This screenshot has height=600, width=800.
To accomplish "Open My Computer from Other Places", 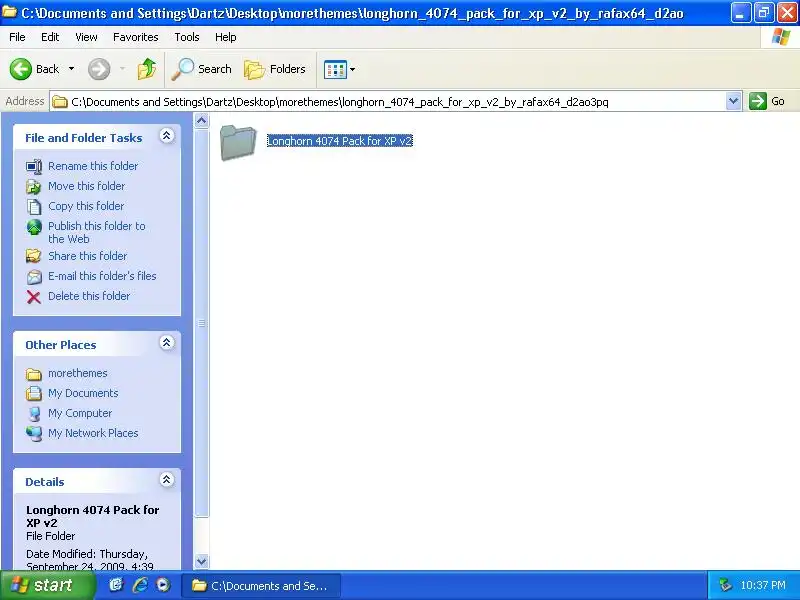I will point(80,413).
